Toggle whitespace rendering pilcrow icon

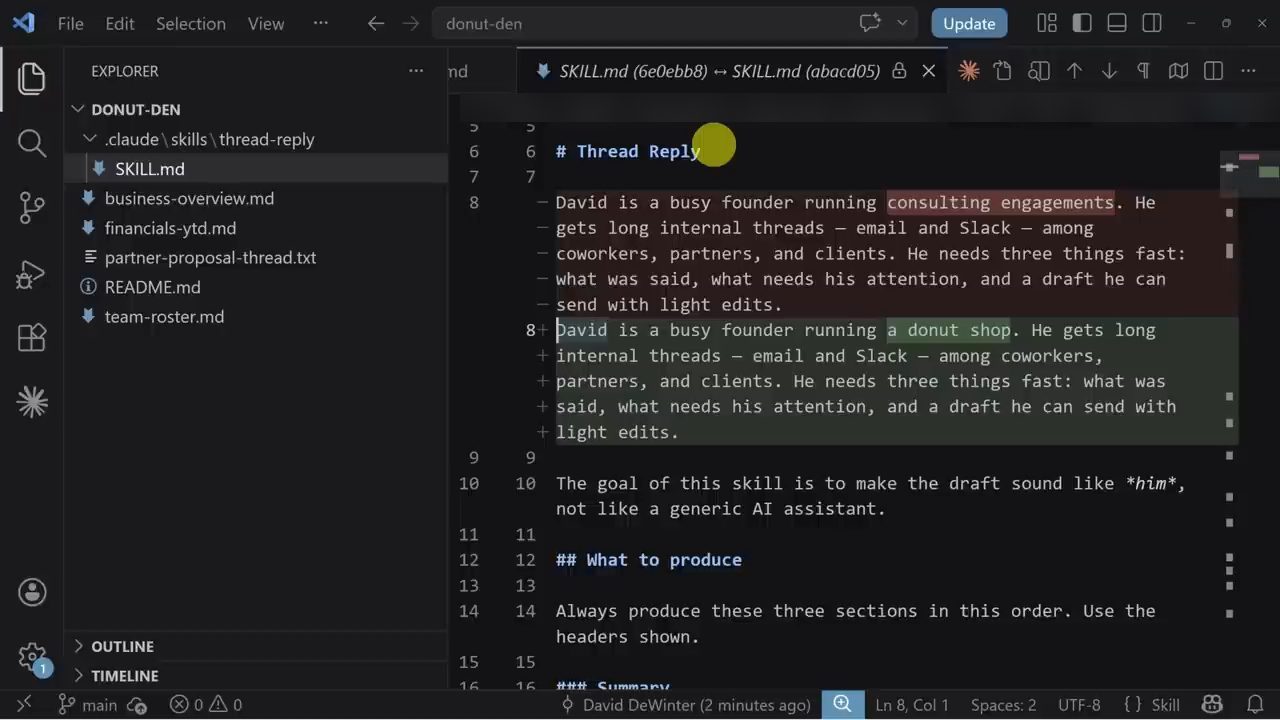coord(1143,71)
